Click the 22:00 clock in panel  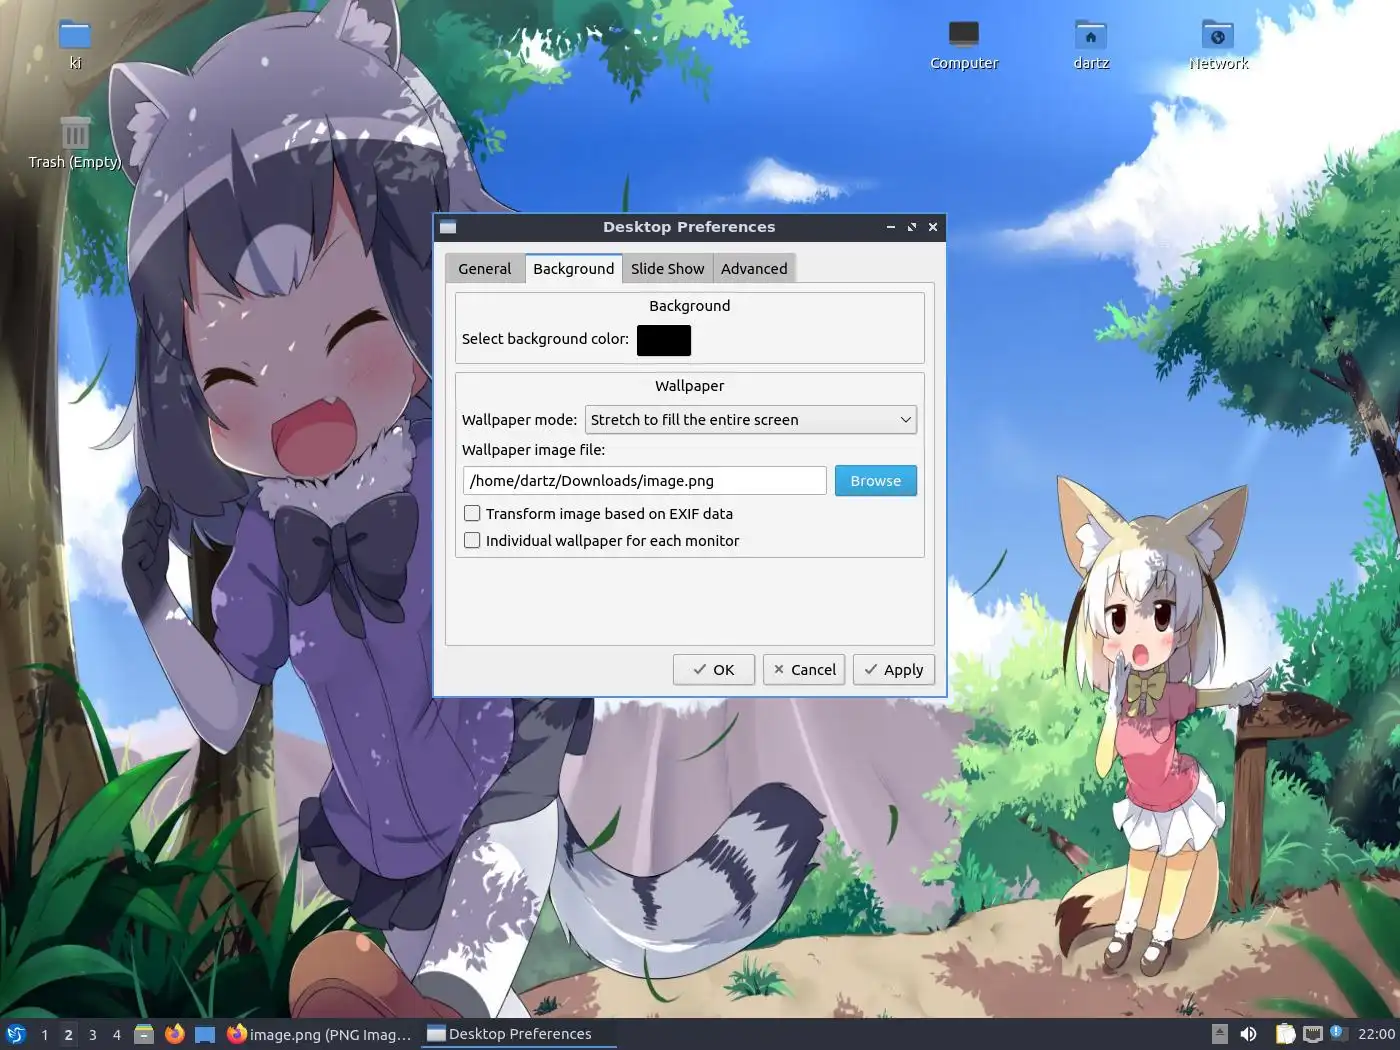pos(1376,1034)
